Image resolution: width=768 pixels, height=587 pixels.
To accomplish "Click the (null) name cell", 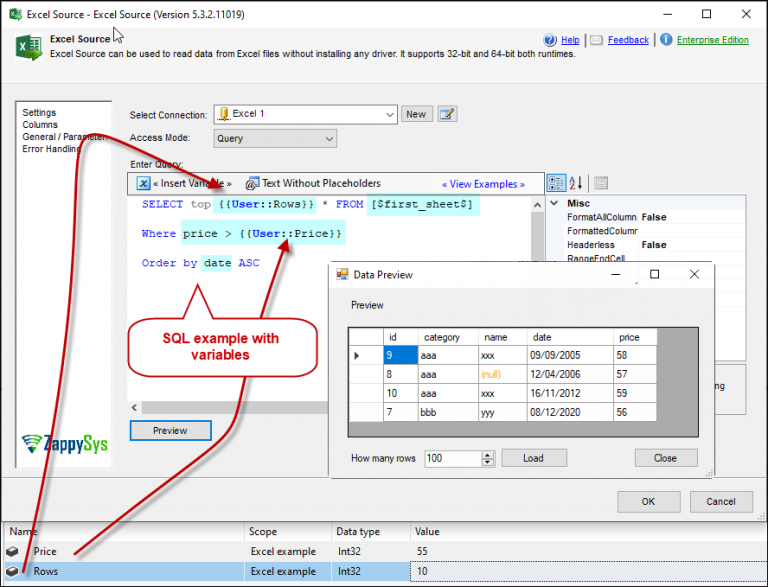I will (503, 374).
